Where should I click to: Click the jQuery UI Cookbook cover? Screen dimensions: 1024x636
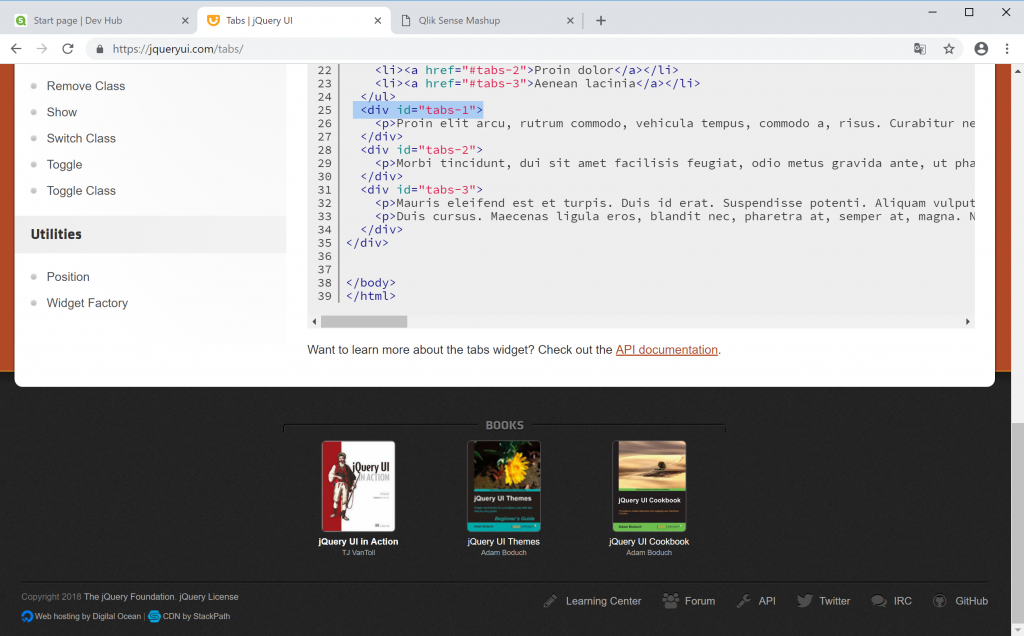[649, 486]
